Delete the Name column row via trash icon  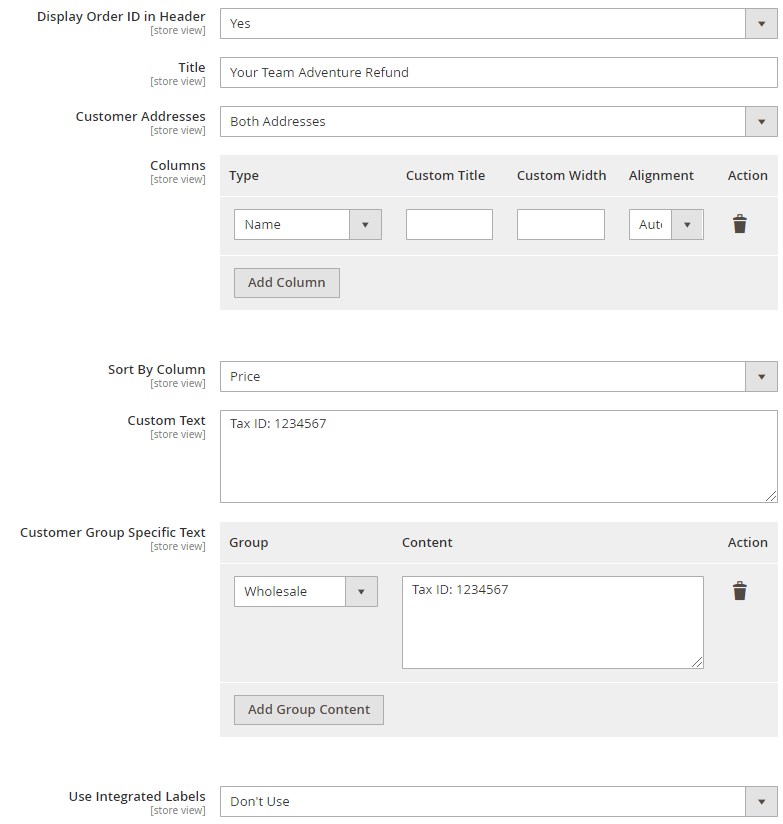(x=739, y=224)
